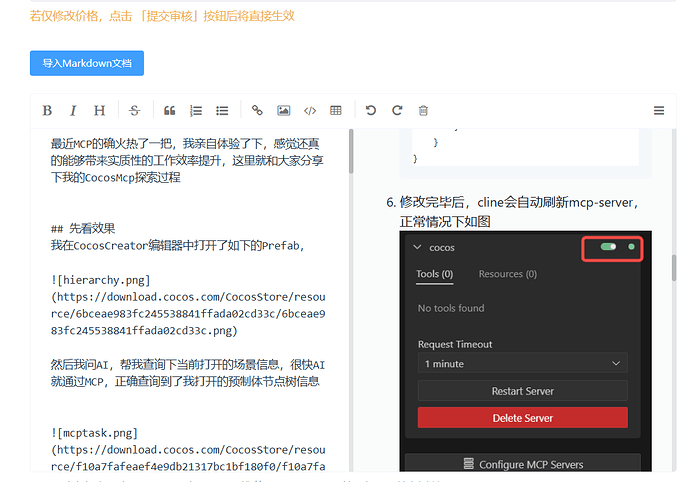The width and height of the screenshot is (690, 482).
Task: Insert an unordered bullet list
Action: click(x=222, y=110)
